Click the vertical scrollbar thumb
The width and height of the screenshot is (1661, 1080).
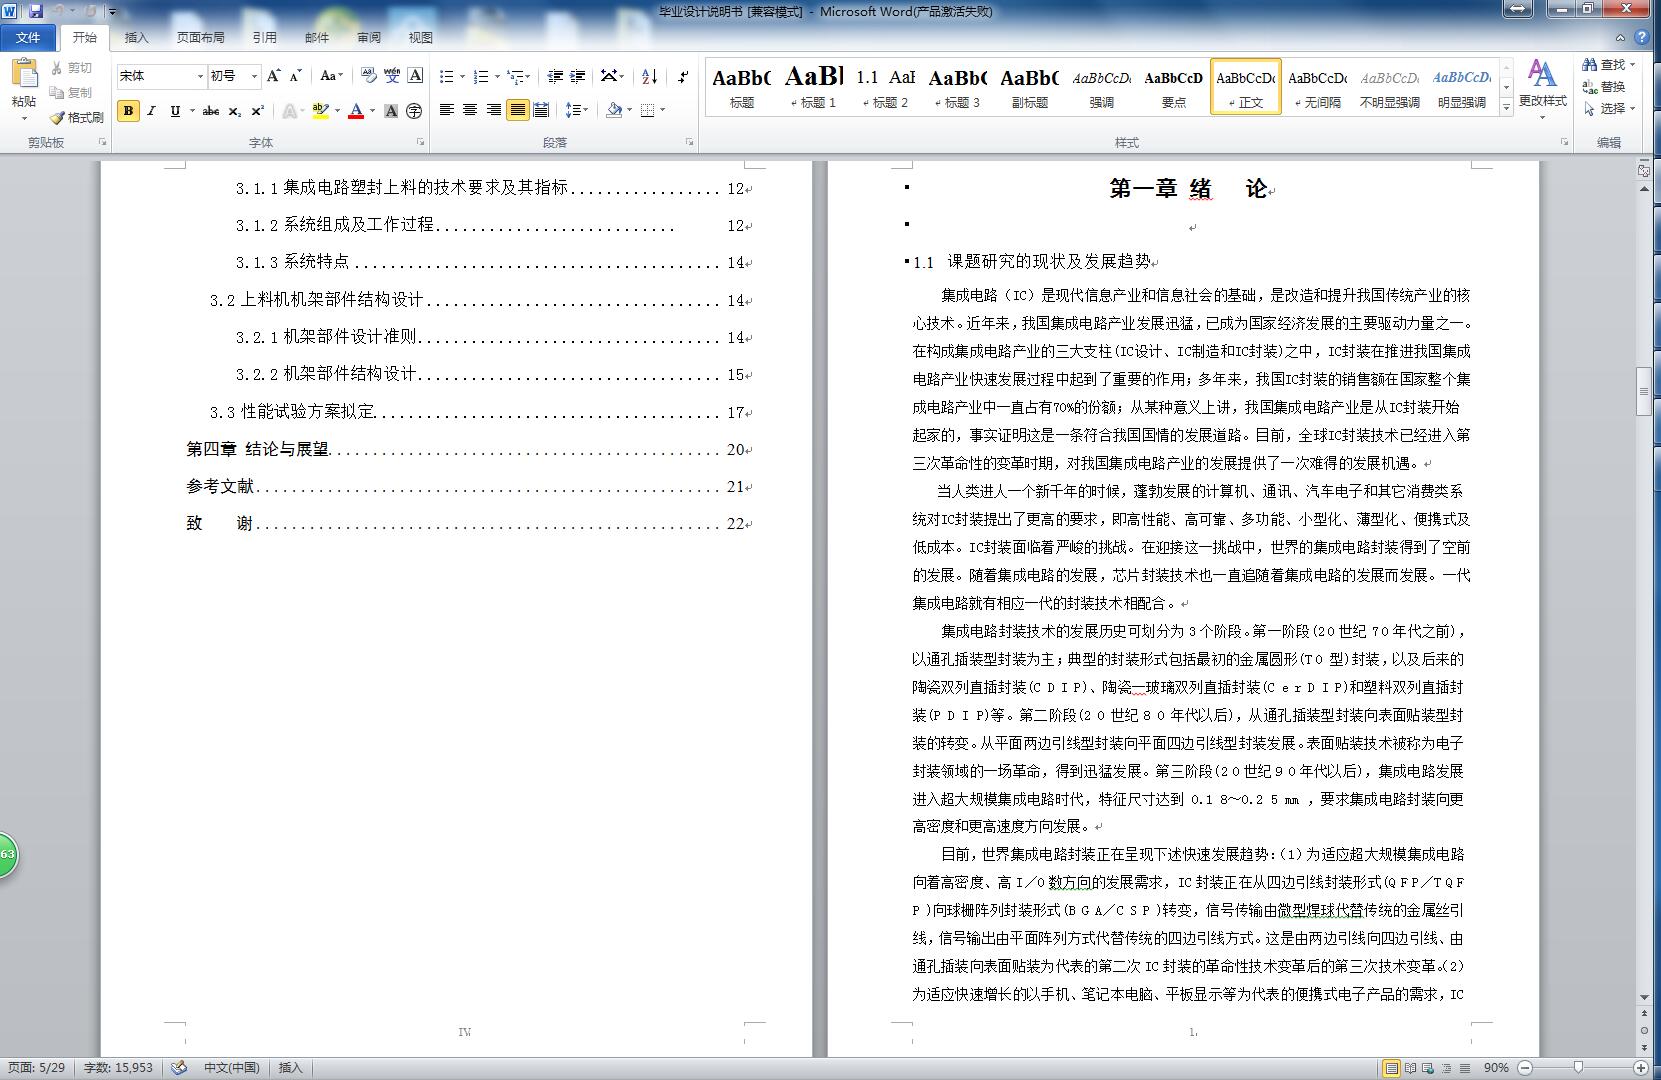pos(1644,392)
